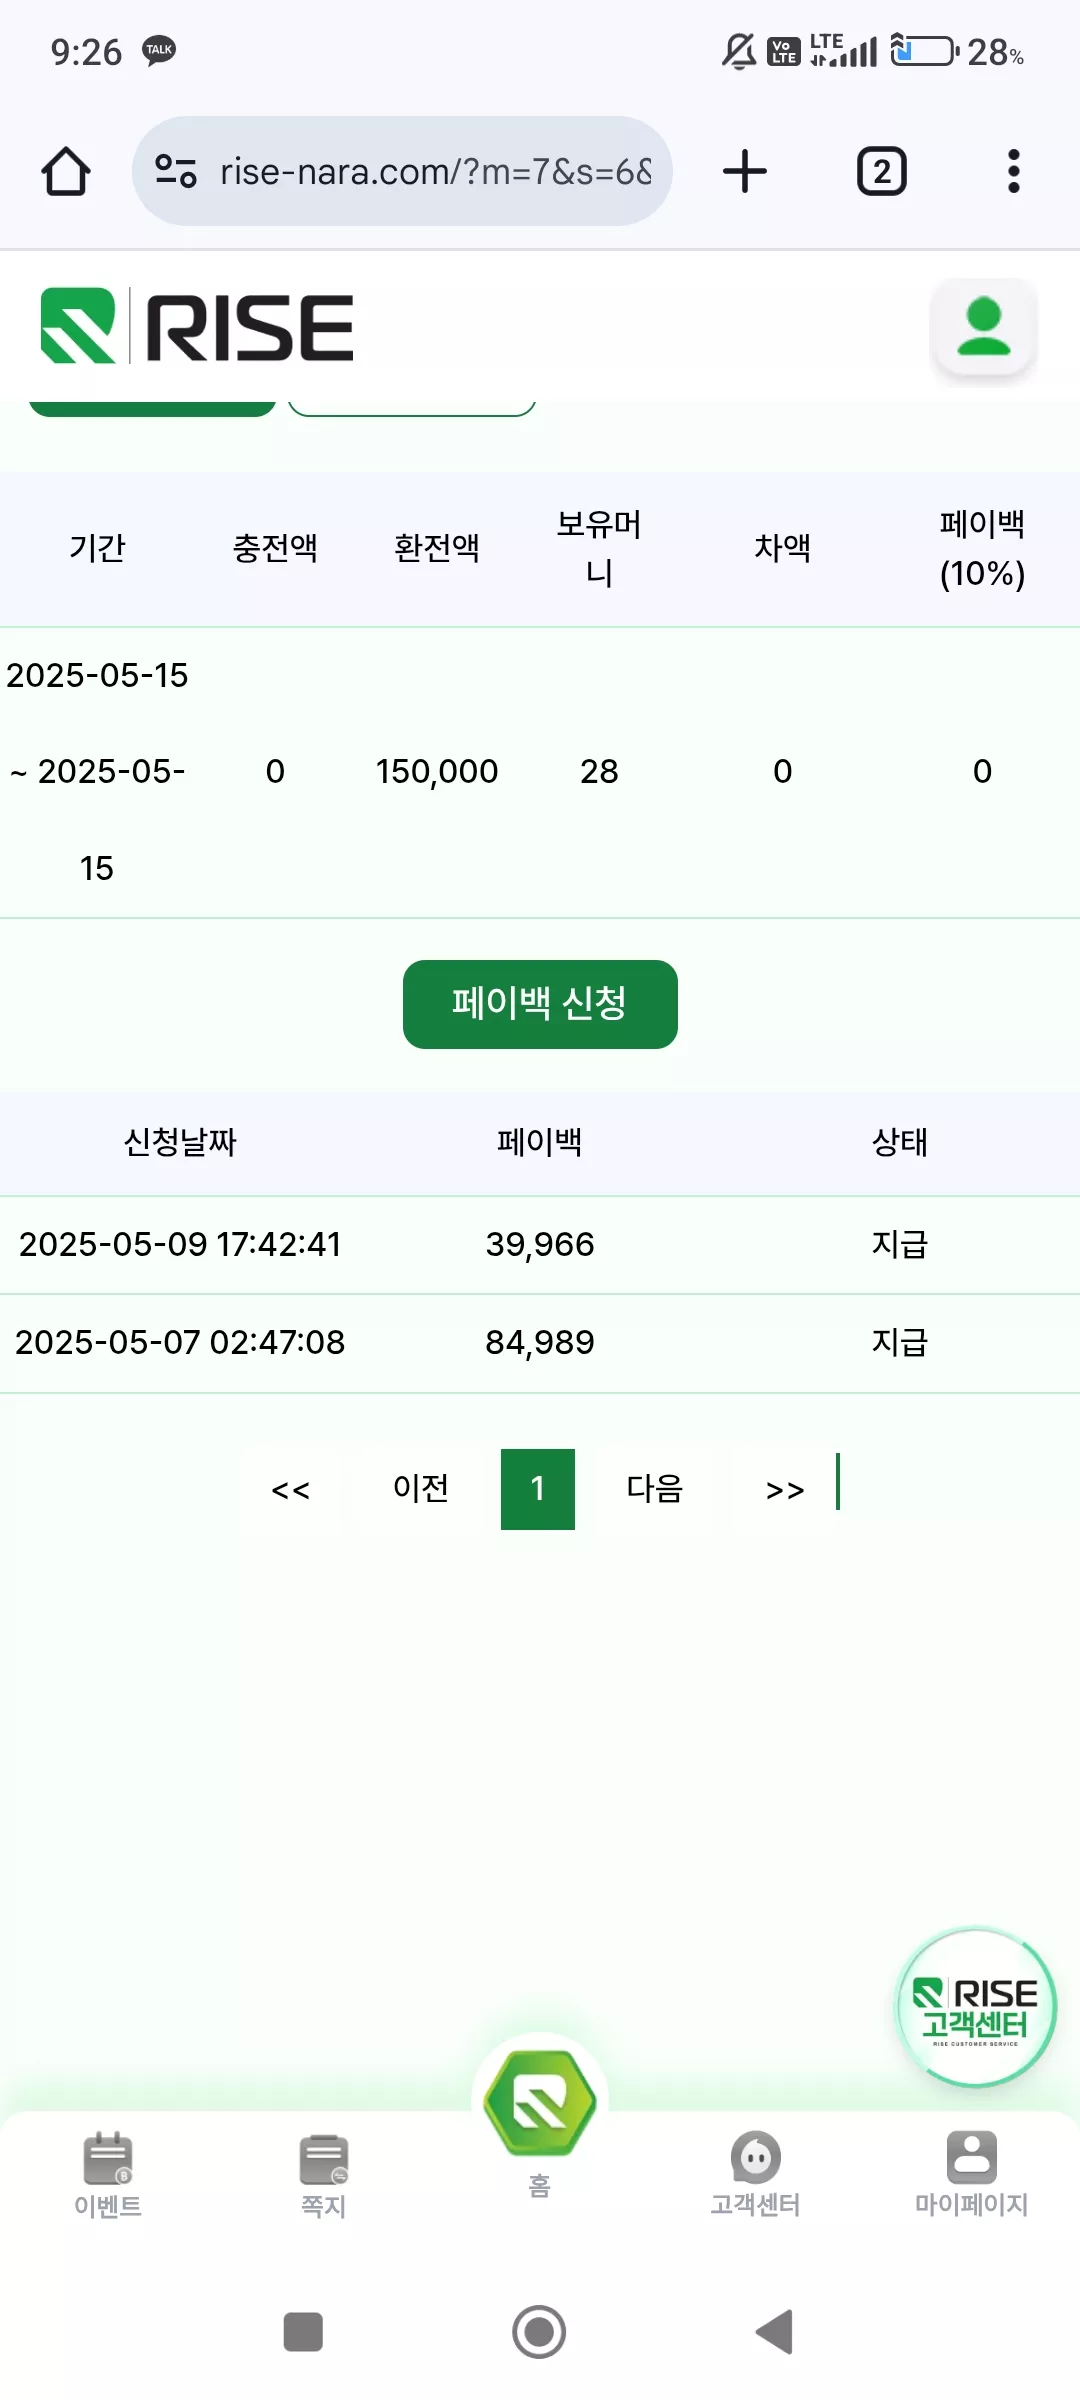Open the tab switcher showing 2
The width and height of the screenshot is (1080, 2400).
(x=881, y=171)
